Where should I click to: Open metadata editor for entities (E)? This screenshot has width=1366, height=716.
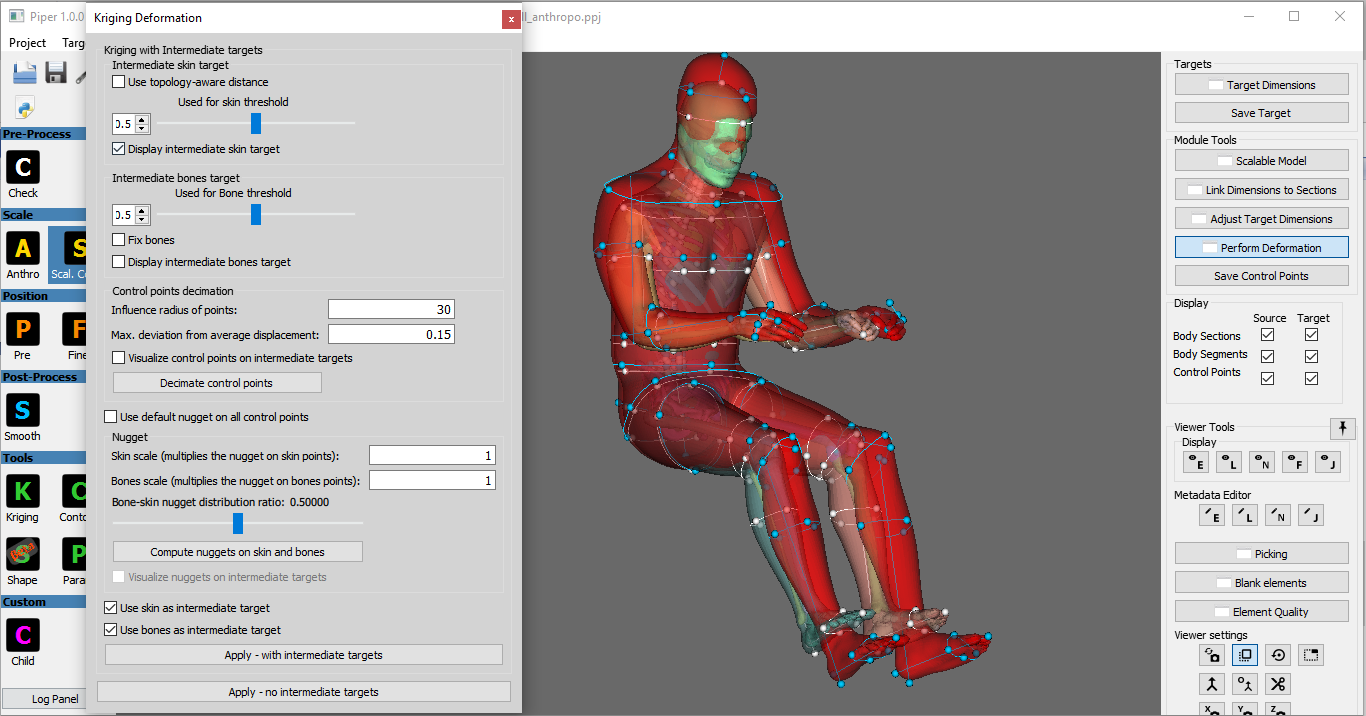[1212, 515]
